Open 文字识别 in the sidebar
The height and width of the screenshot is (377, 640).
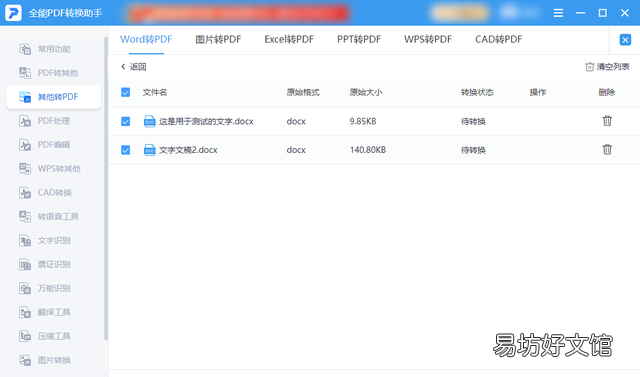45,241
